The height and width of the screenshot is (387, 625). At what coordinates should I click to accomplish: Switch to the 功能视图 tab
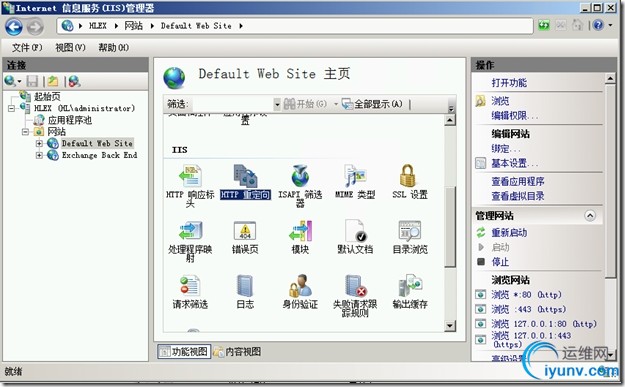point(184,352)
